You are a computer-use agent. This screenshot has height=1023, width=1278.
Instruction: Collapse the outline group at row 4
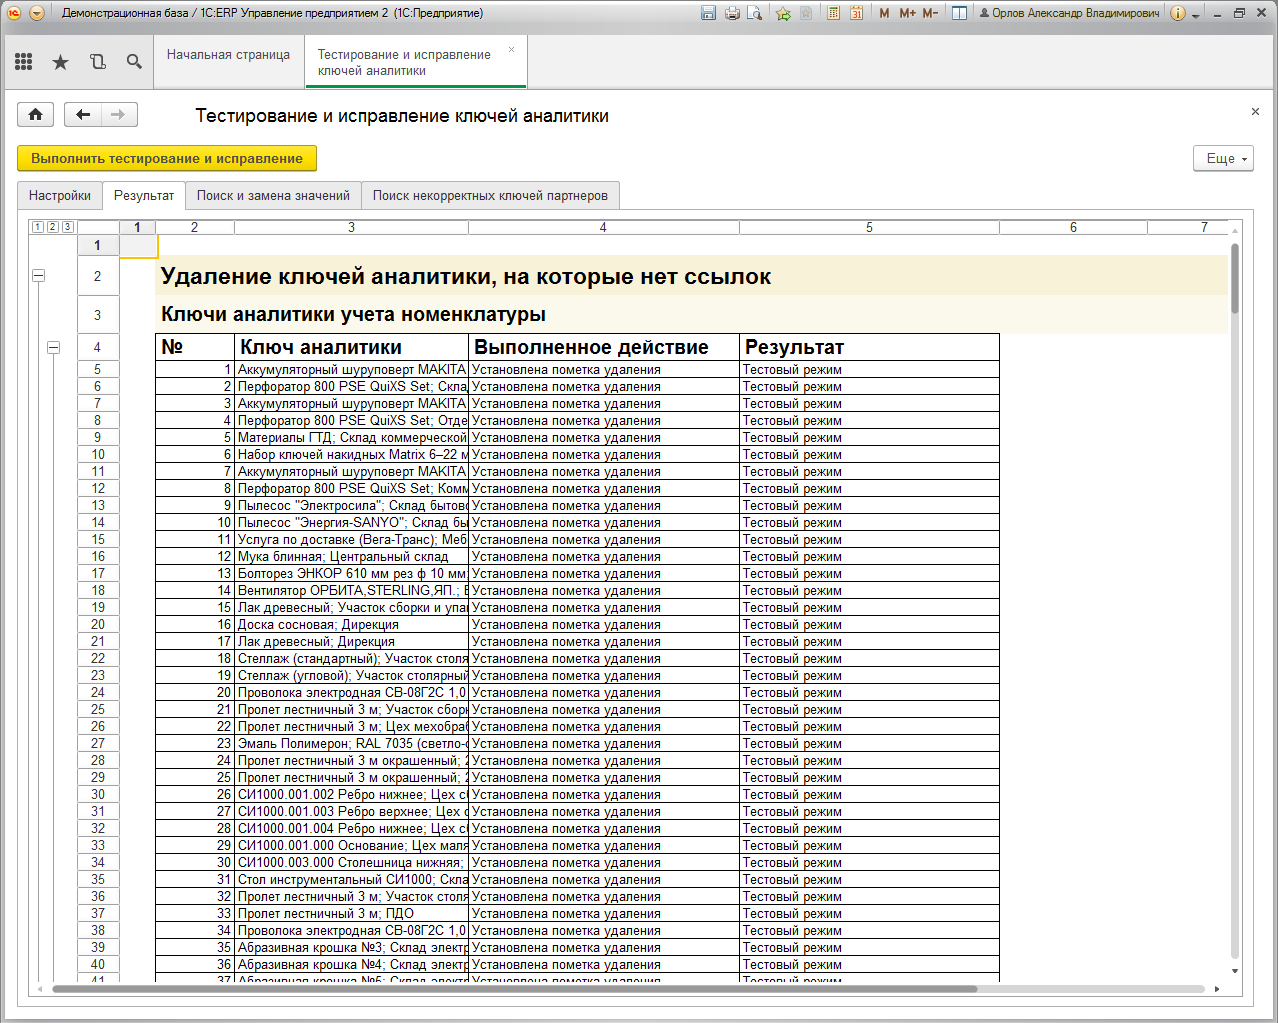[x=53, y=347]
